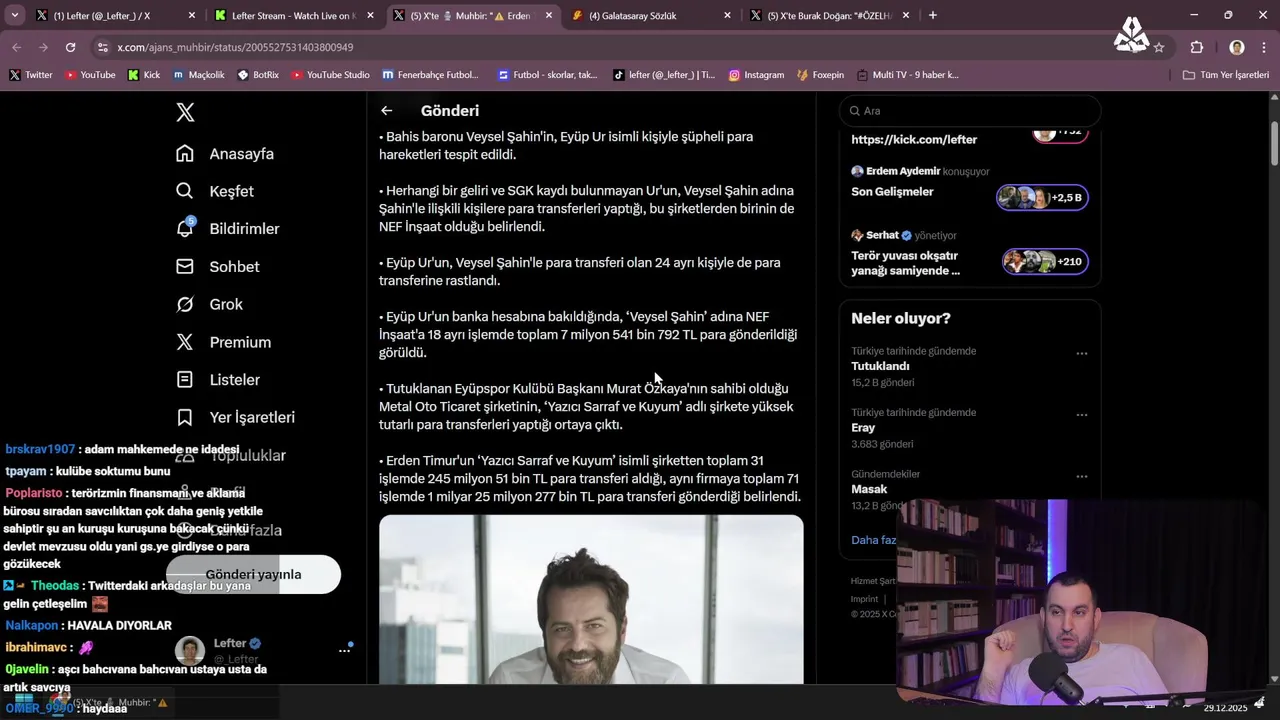This screenshot has width=1280, height=720.
Task: Open Lefter profile avatar in sidebar
Action: coord(190,651)
